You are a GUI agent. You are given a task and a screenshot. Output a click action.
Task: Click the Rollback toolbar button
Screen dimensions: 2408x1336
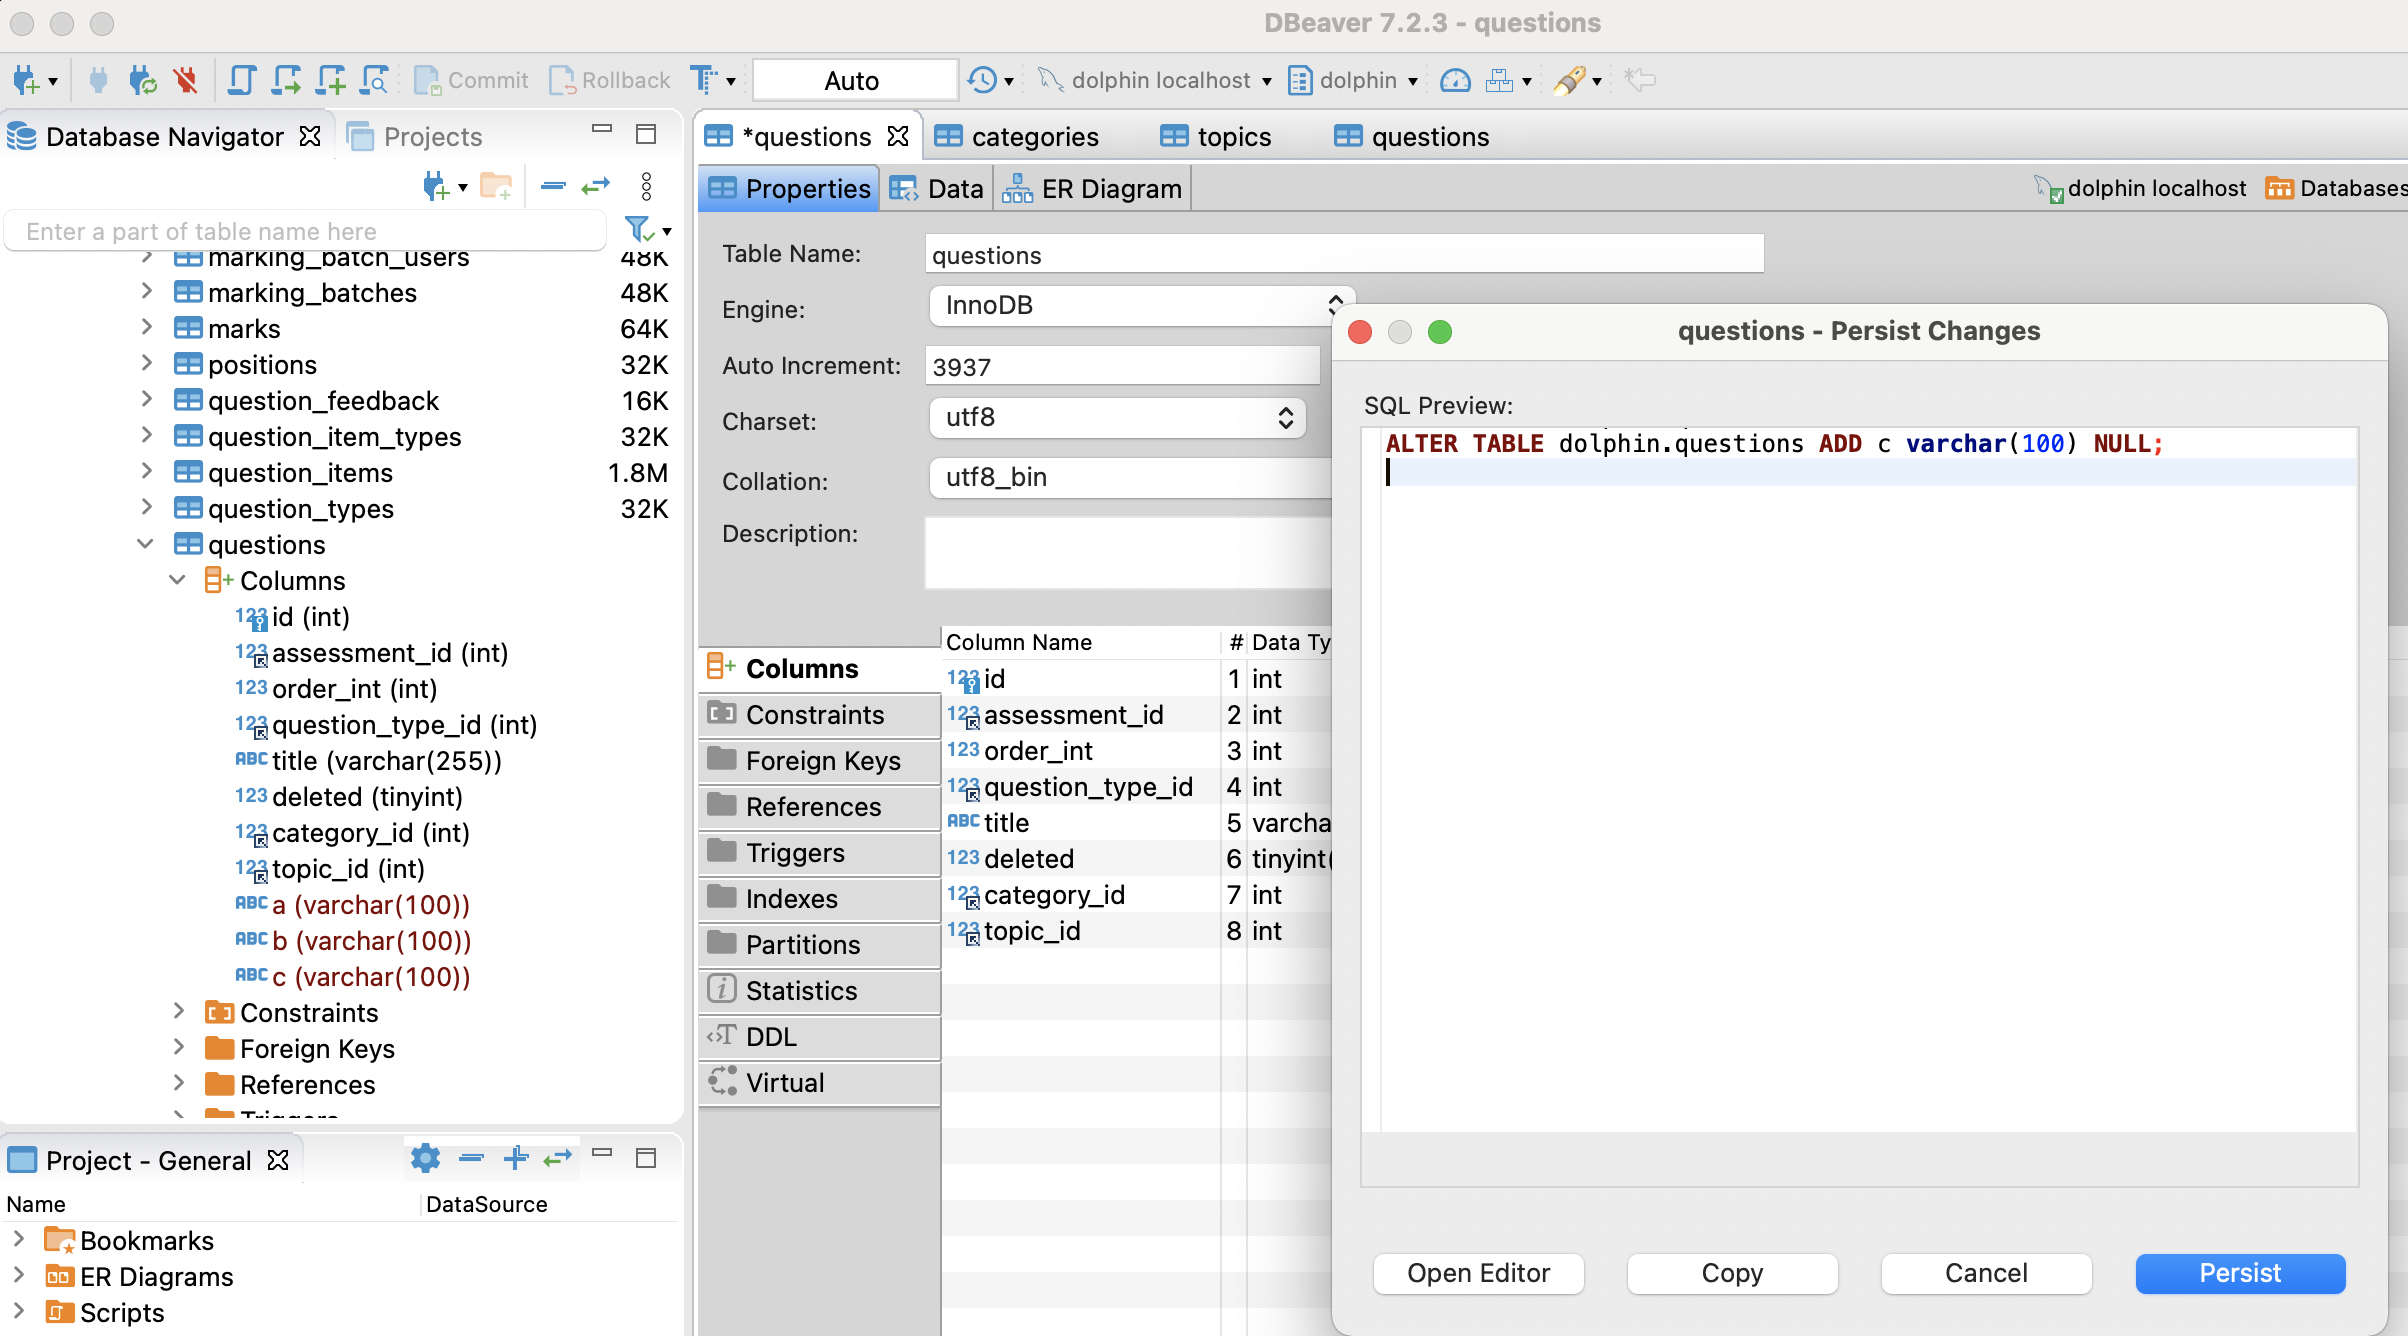click(610, 80)
